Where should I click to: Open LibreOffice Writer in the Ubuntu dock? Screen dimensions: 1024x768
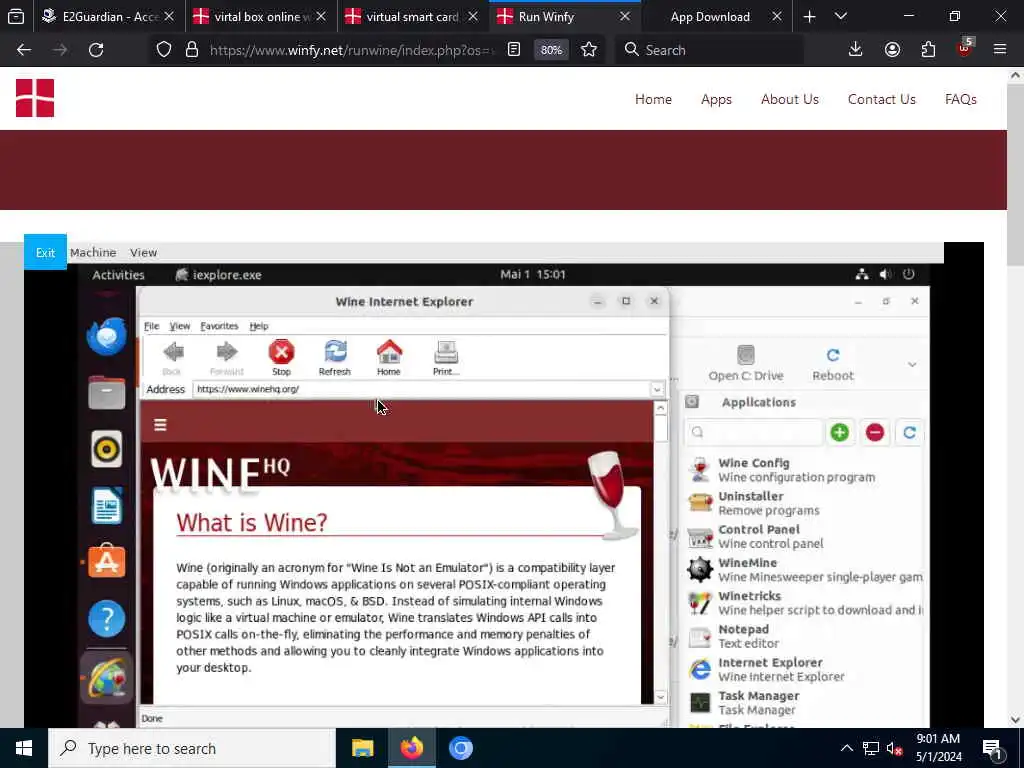coord(106,505)
